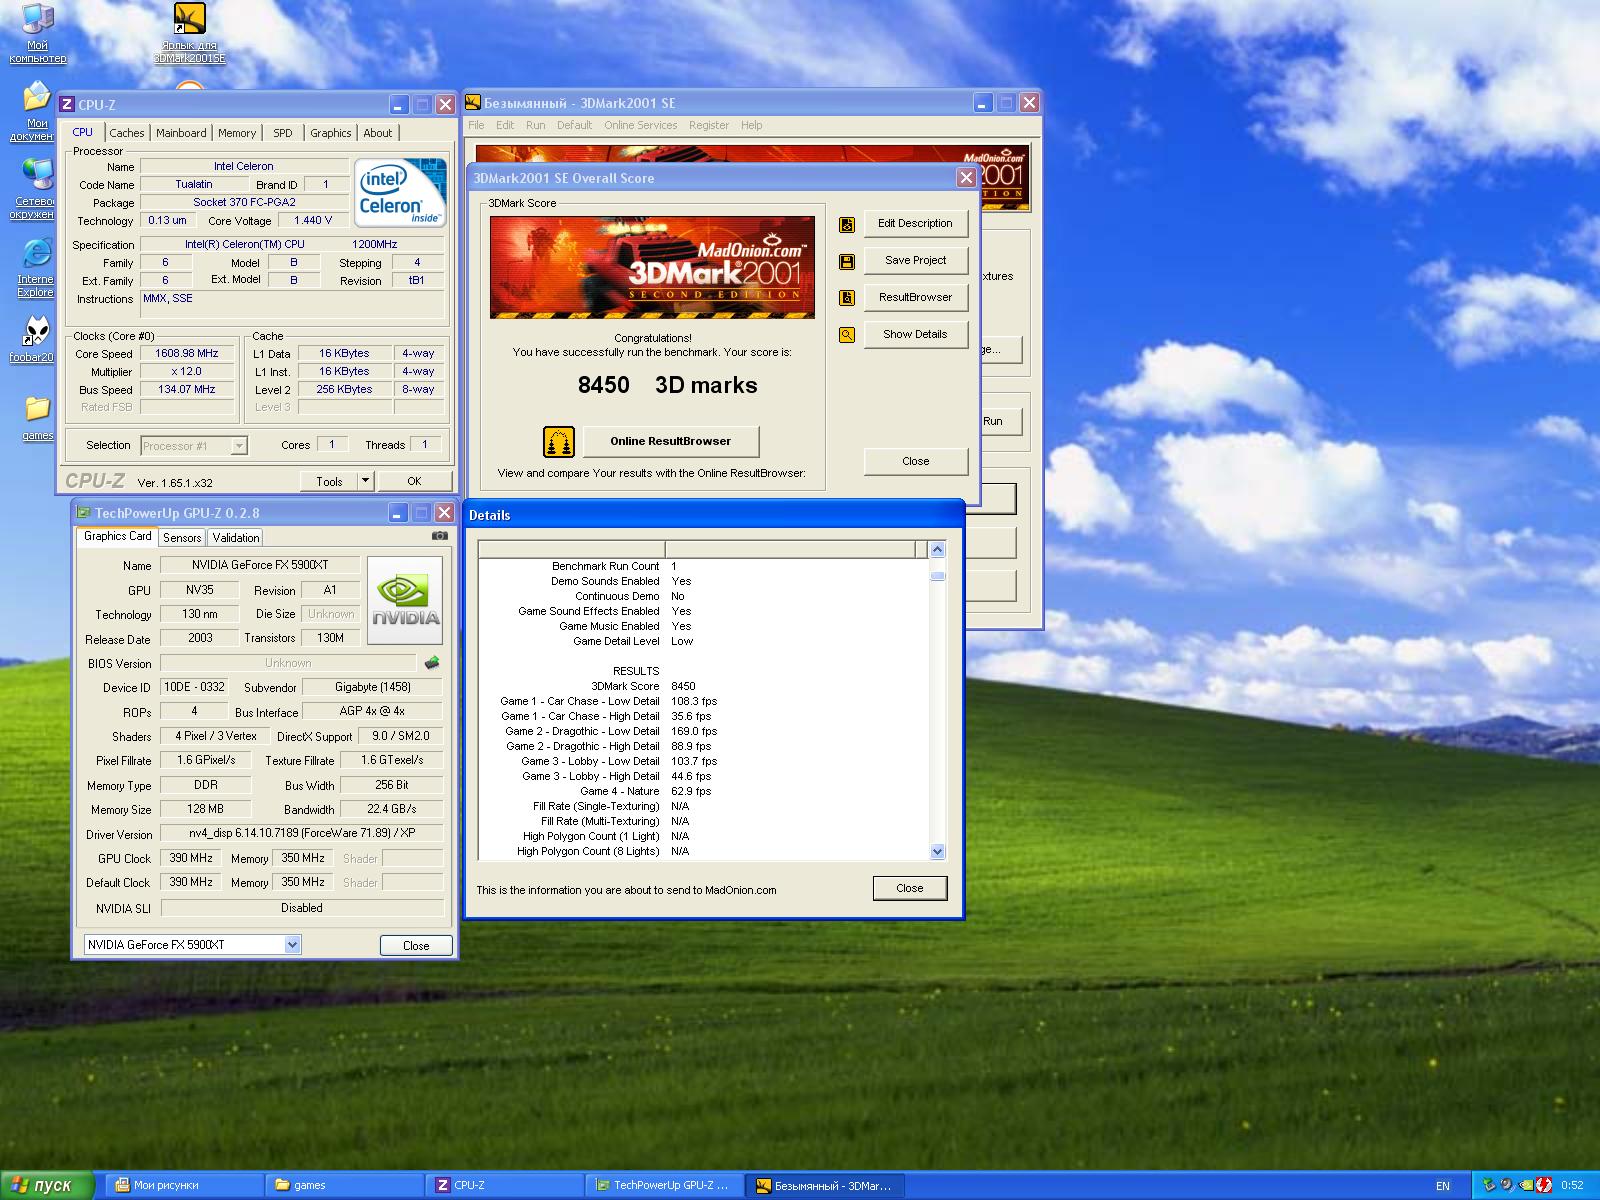The height and width of the screenshot is (1200, 1600).
Task: Click the Details list scroll-up arrow
Action: click(937, 549)
